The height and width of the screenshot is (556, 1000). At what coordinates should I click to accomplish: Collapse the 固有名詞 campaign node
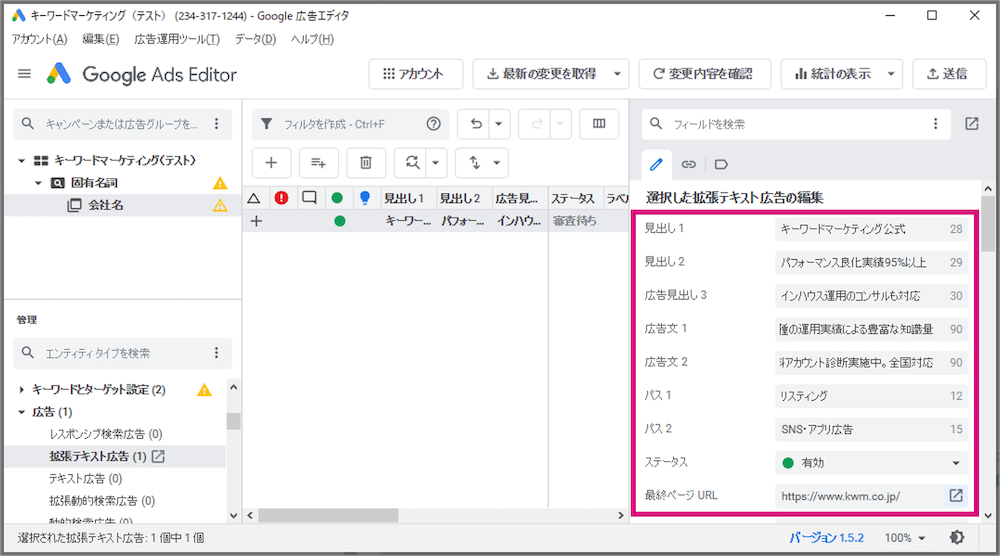tap(38, 183)
